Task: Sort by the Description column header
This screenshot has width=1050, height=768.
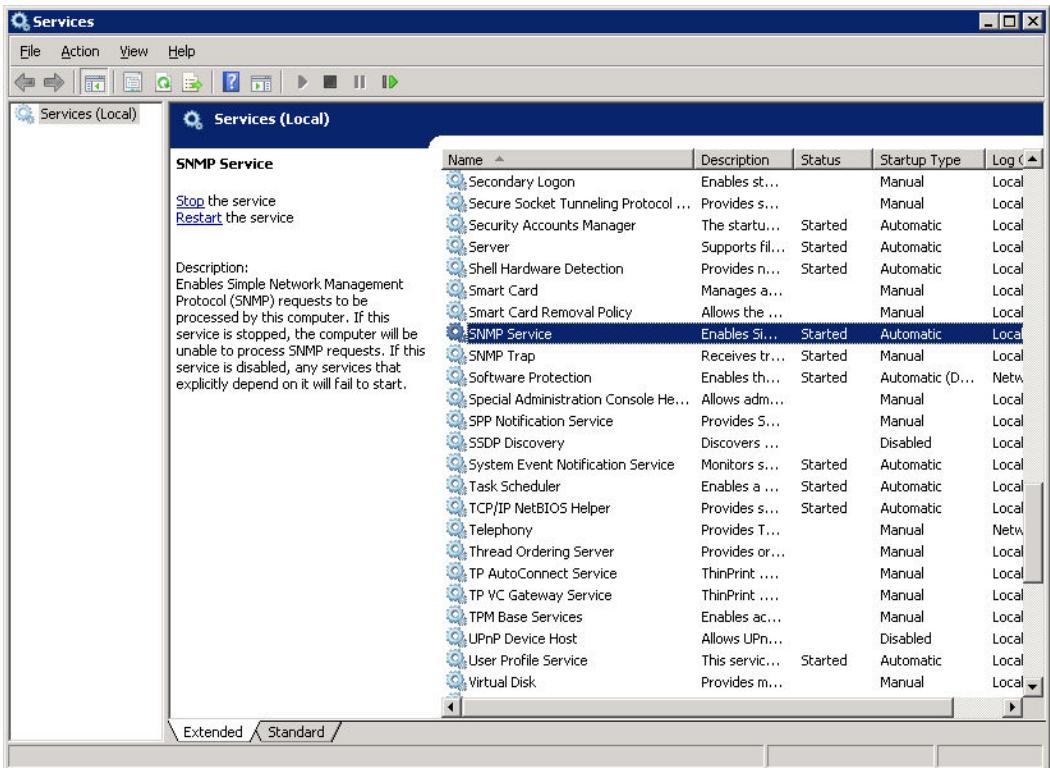Action: click(743, 160)
